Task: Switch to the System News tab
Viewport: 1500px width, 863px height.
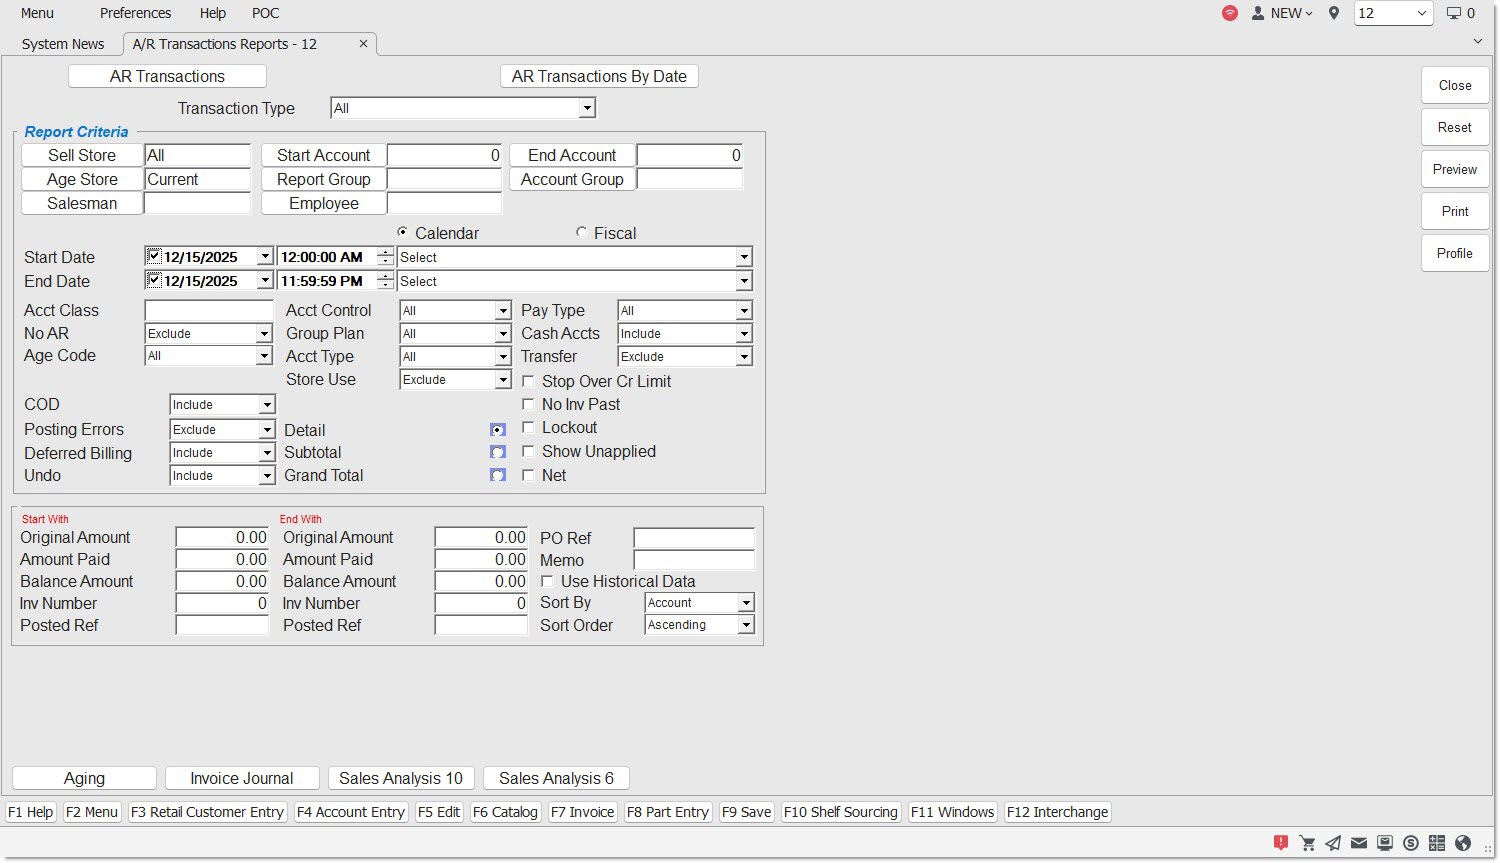Action: coord(63,44)
